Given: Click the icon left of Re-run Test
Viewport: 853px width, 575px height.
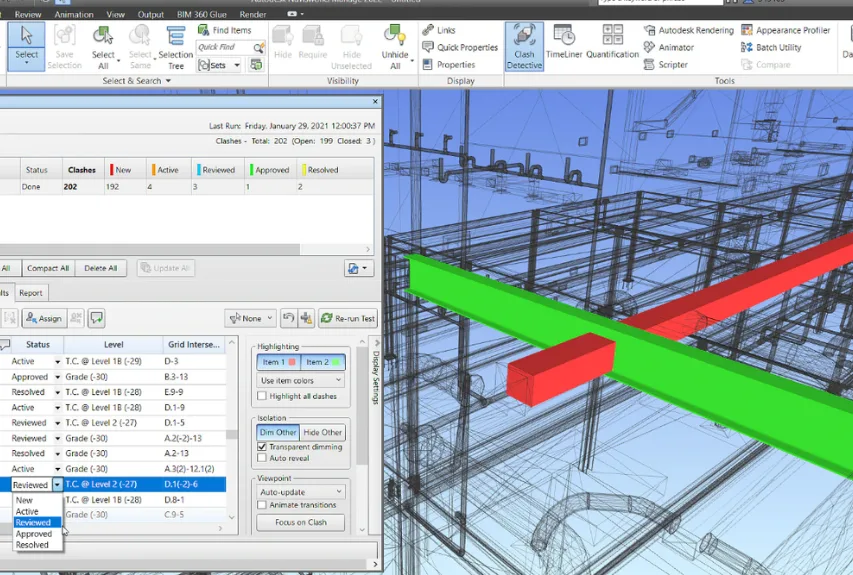Looking at the screenshot, I should (306, 318).
